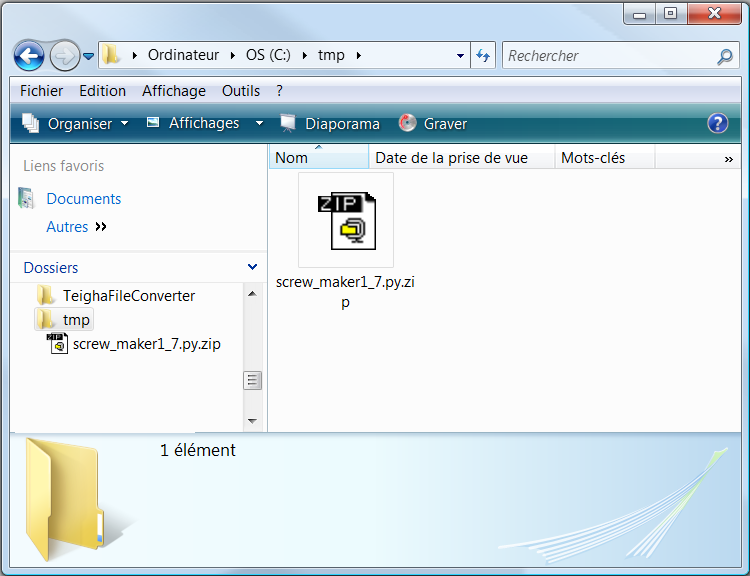Go back with the blue Back arrow
Image resolution: width=750 pixels, height=576 pixels.
click(29, 55)
